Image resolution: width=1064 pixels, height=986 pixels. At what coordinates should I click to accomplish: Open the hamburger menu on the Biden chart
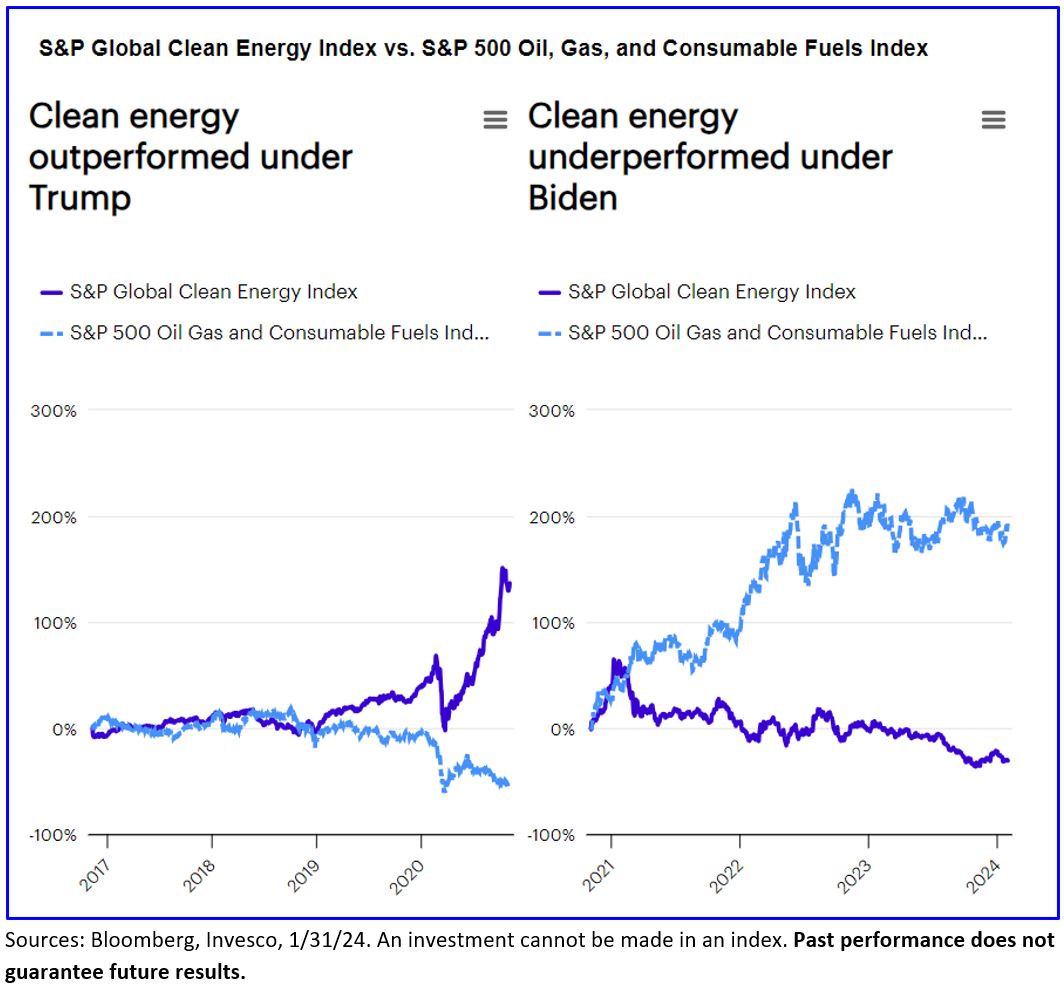(x=993, y=120)
